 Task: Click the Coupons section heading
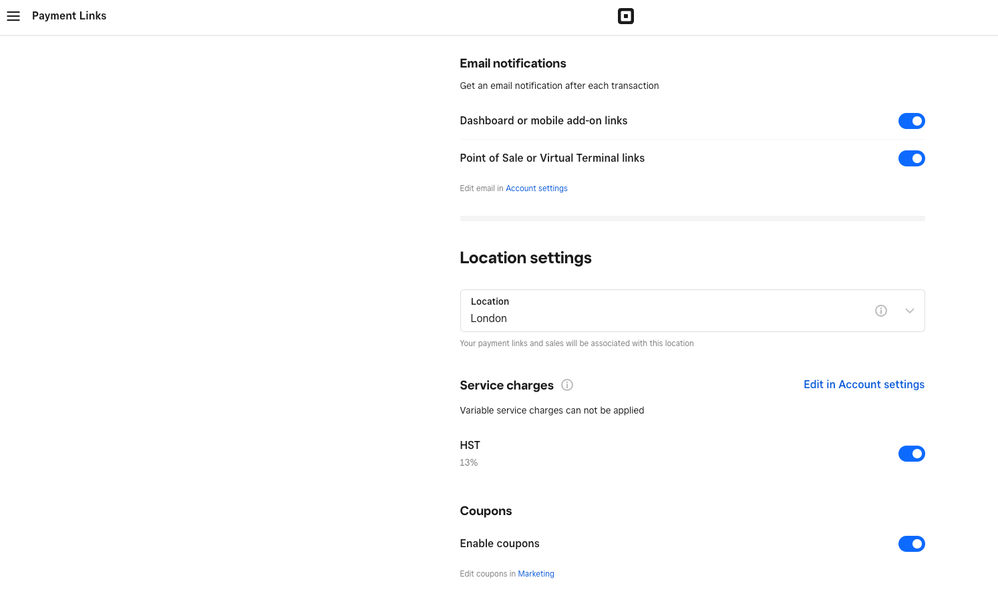(486, 511)
